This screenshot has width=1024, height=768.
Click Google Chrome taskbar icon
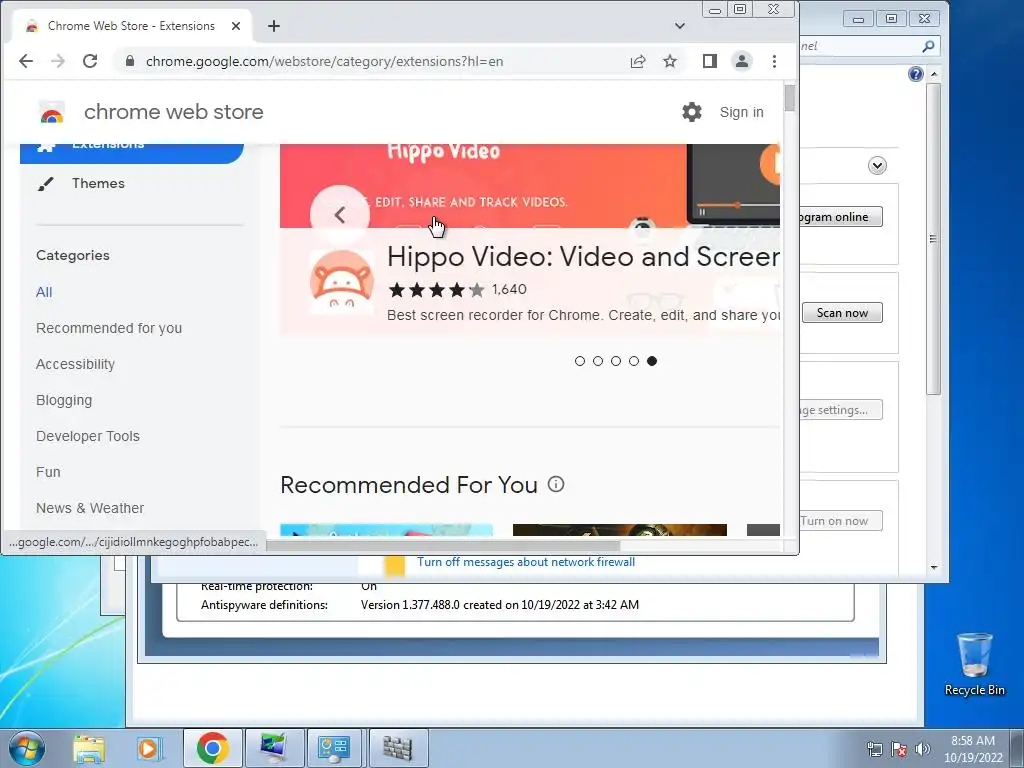tap(212, 748)
